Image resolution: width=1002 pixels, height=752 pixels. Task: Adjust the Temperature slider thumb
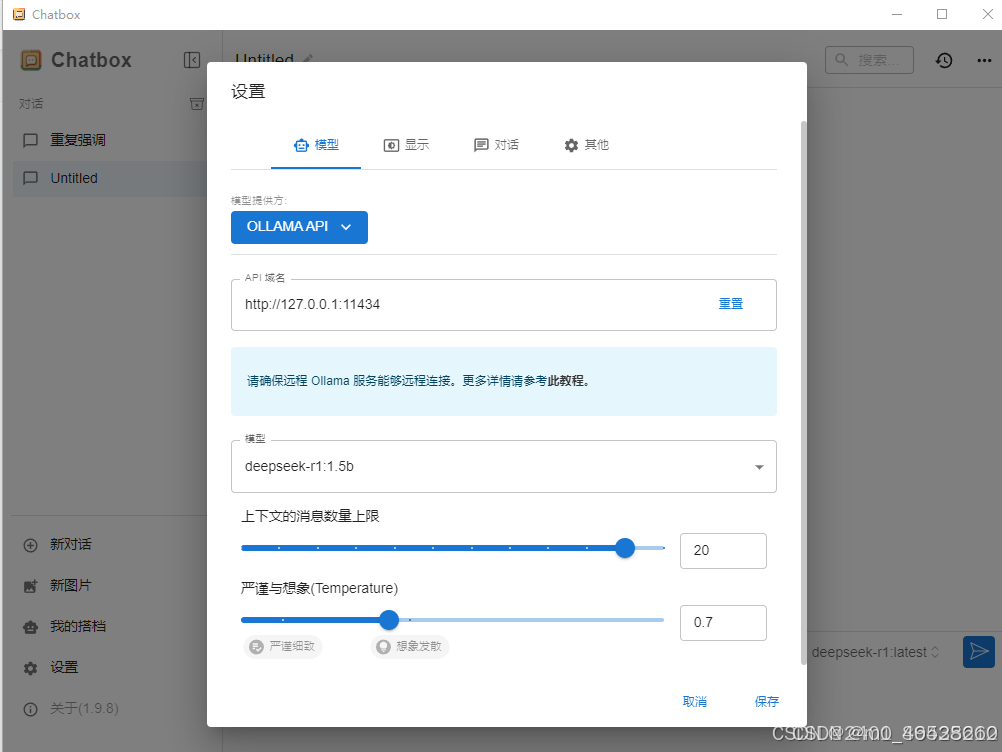(x=389, y=620)
